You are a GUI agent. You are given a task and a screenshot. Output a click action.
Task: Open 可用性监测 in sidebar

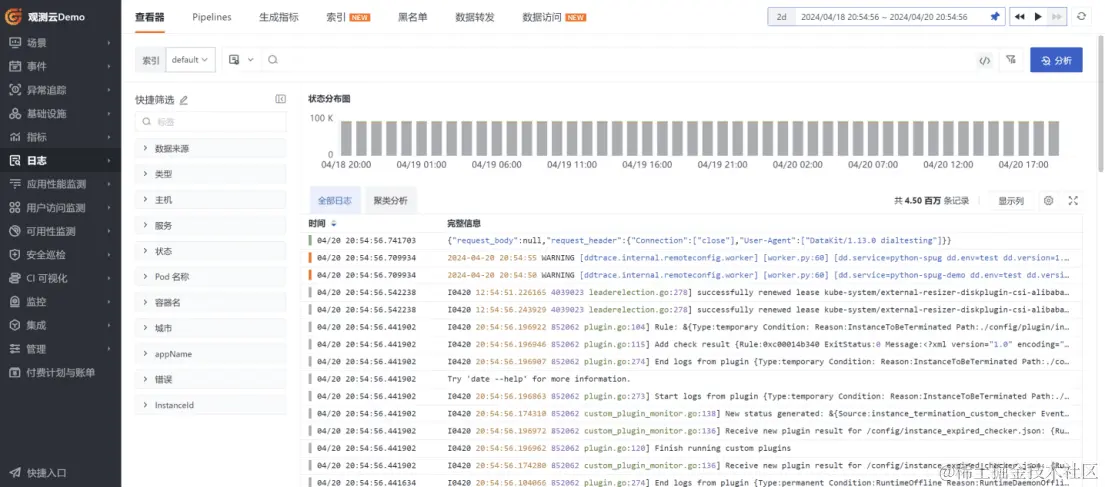tap(61, 231)
